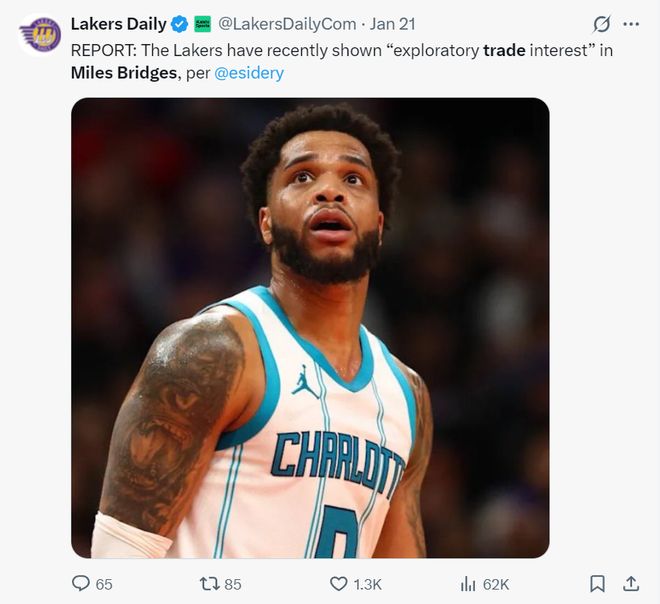Image resolution: width=660 pixels, height=604 pixels.
Task: Click the 62K views count
Action: tap(496, 584)
